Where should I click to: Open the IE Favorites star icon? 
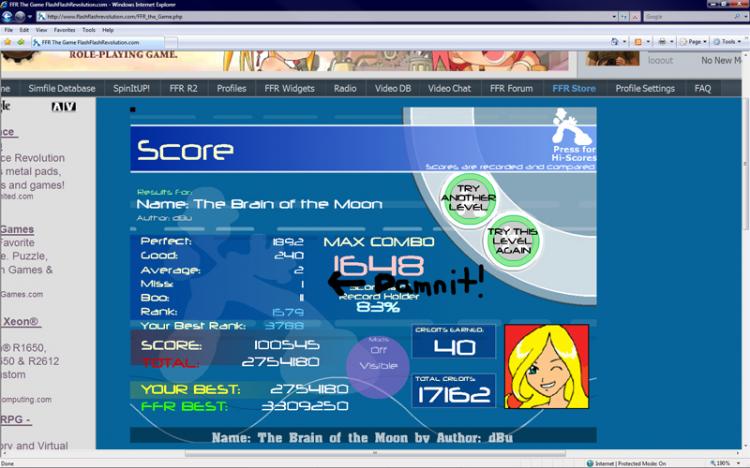click(8, 43)
